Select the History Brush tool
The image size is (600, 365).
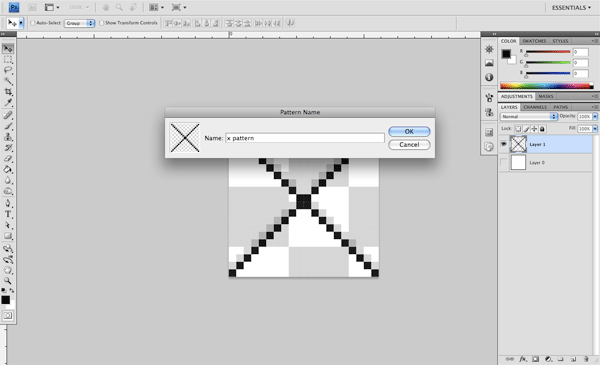pyautogui.click(x=8, y=148)
